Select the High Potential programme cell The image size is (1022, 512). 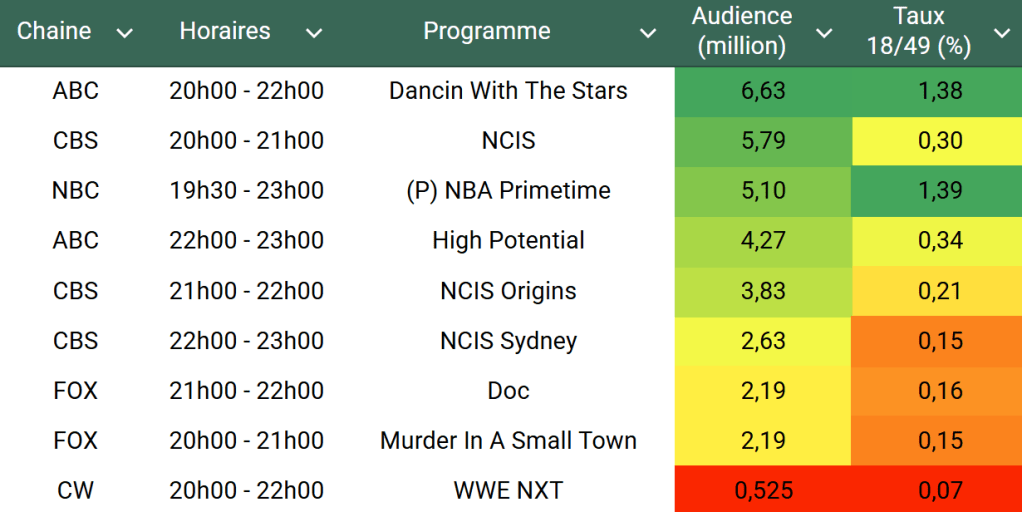(x=508, y=241)
